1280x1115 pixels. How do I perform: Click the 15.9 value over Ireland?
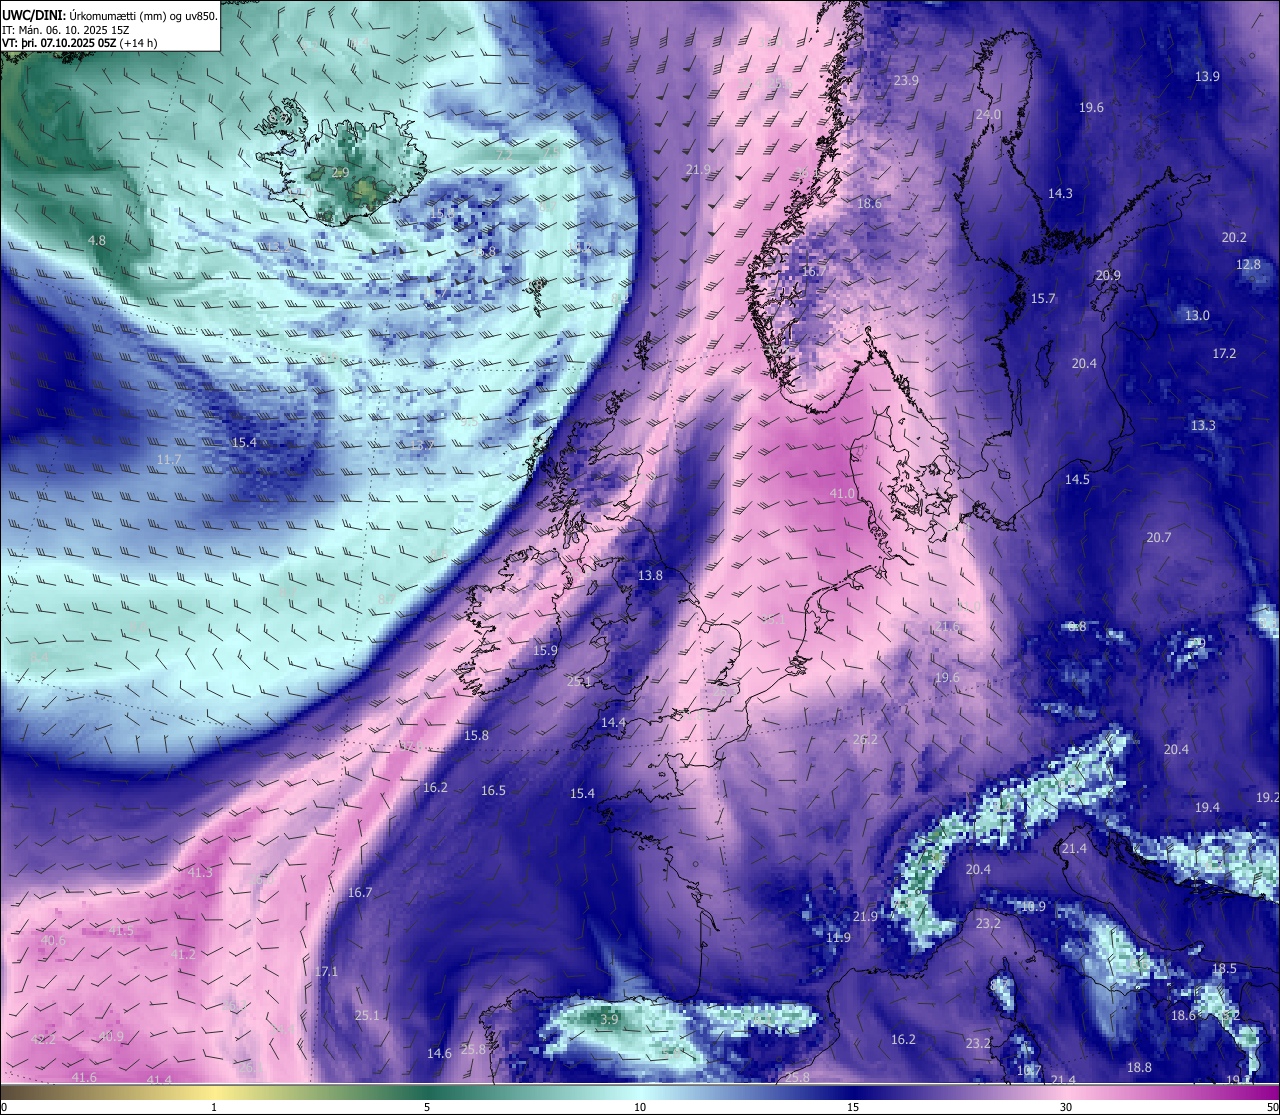pos(545,651)
